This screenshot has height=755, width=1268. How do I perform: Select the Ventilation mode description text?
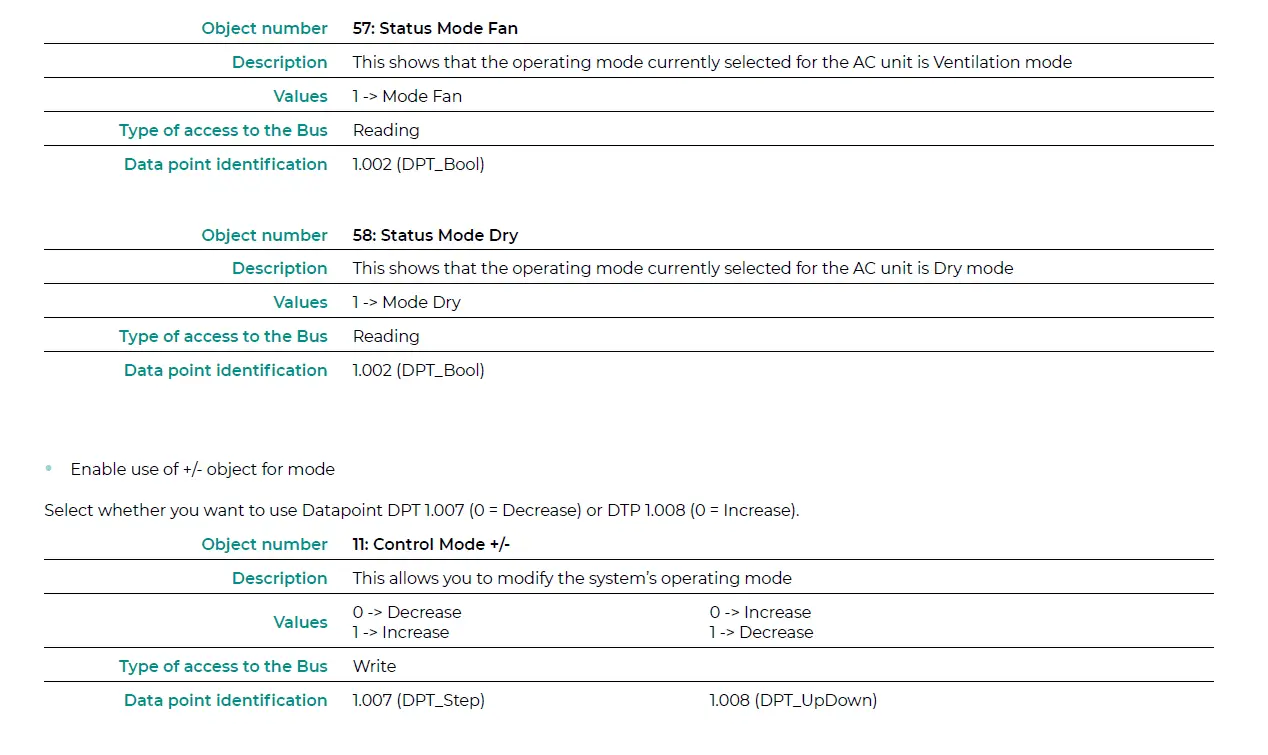coord(712,62)
